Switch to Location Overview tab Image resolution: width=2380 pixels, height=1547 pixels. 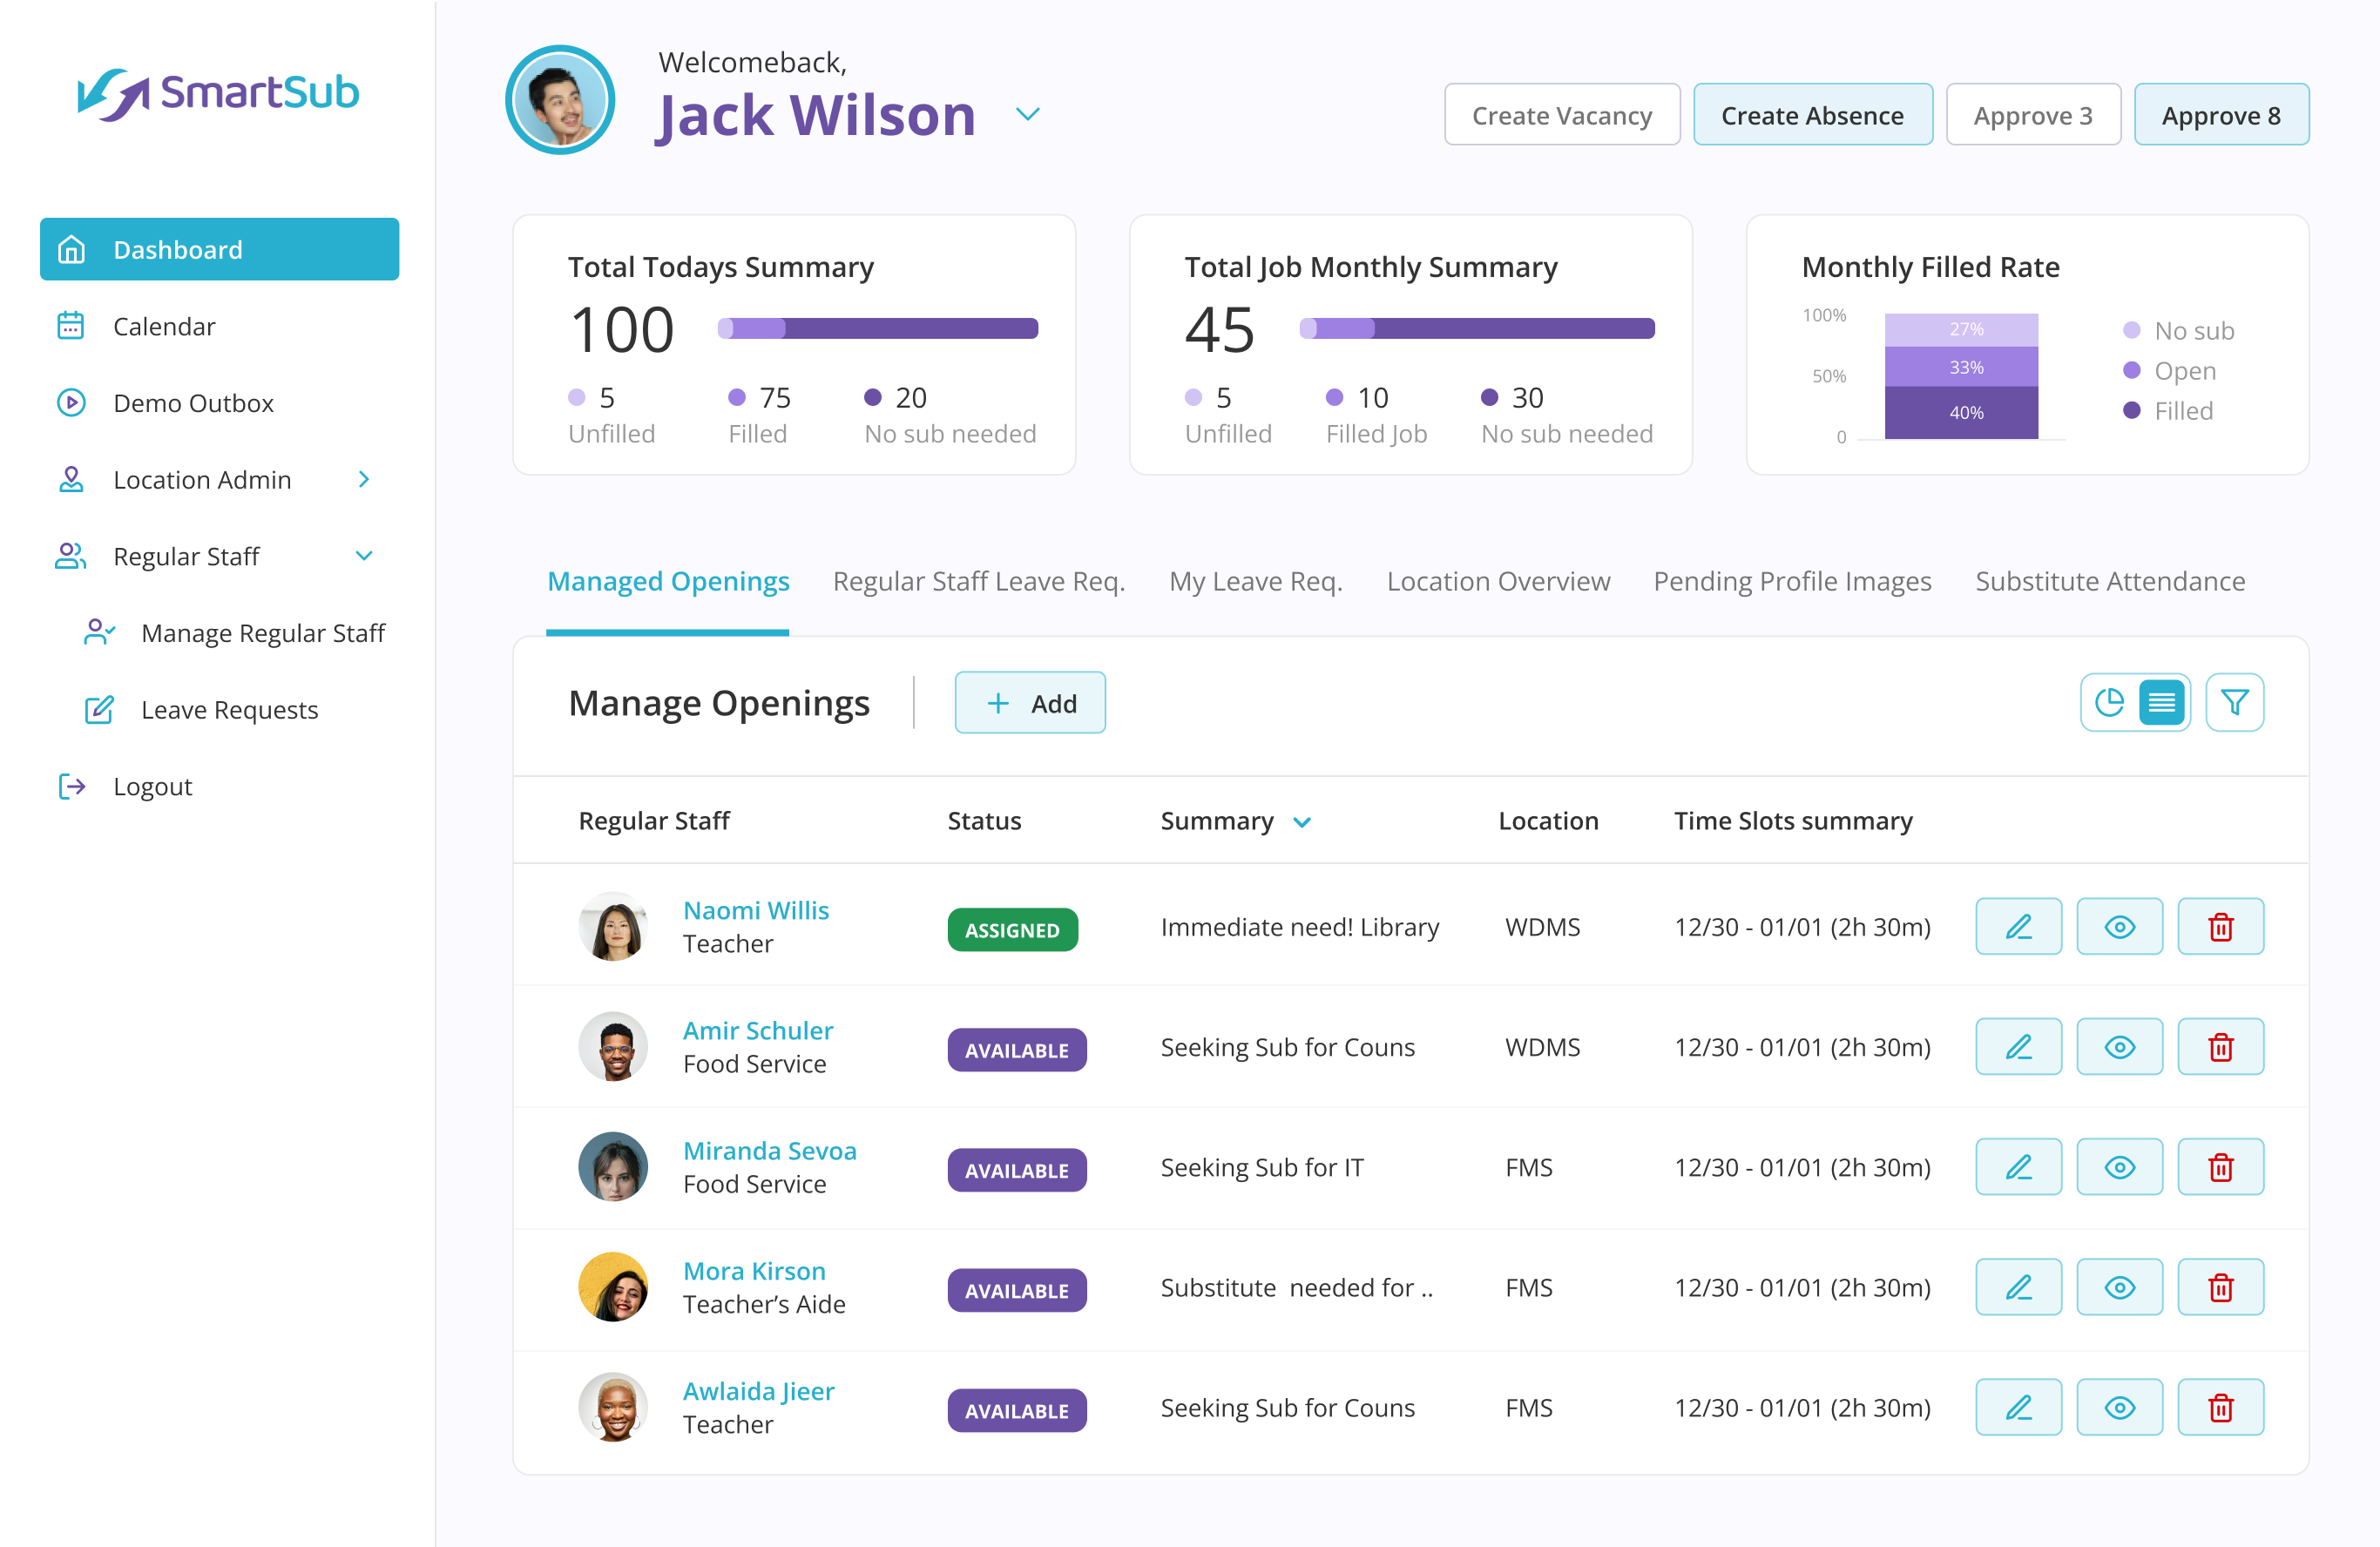(1498, 581)
